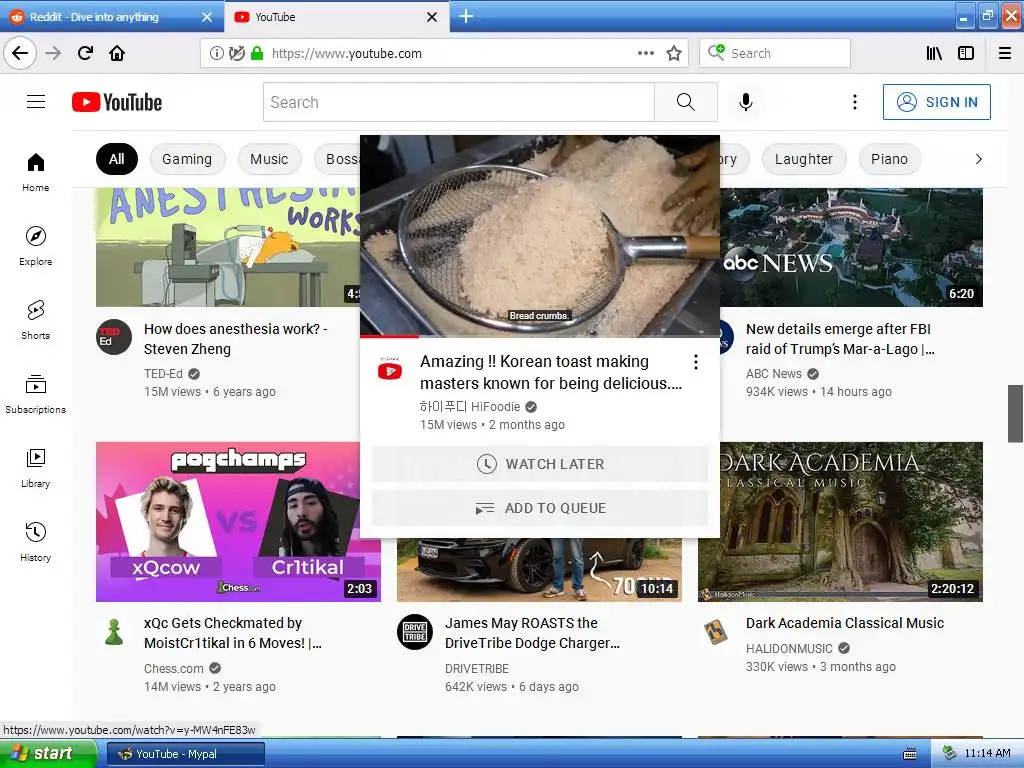Open How does anesthesia work video title
This screenshot has height=768, width=1024.
click(236, 339)
